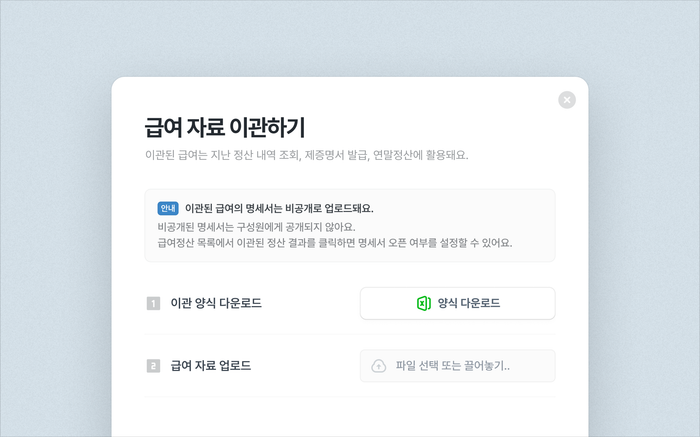
Task: Click the line starting with 급여정산 목록에서
Action: (x=335, y=243)
